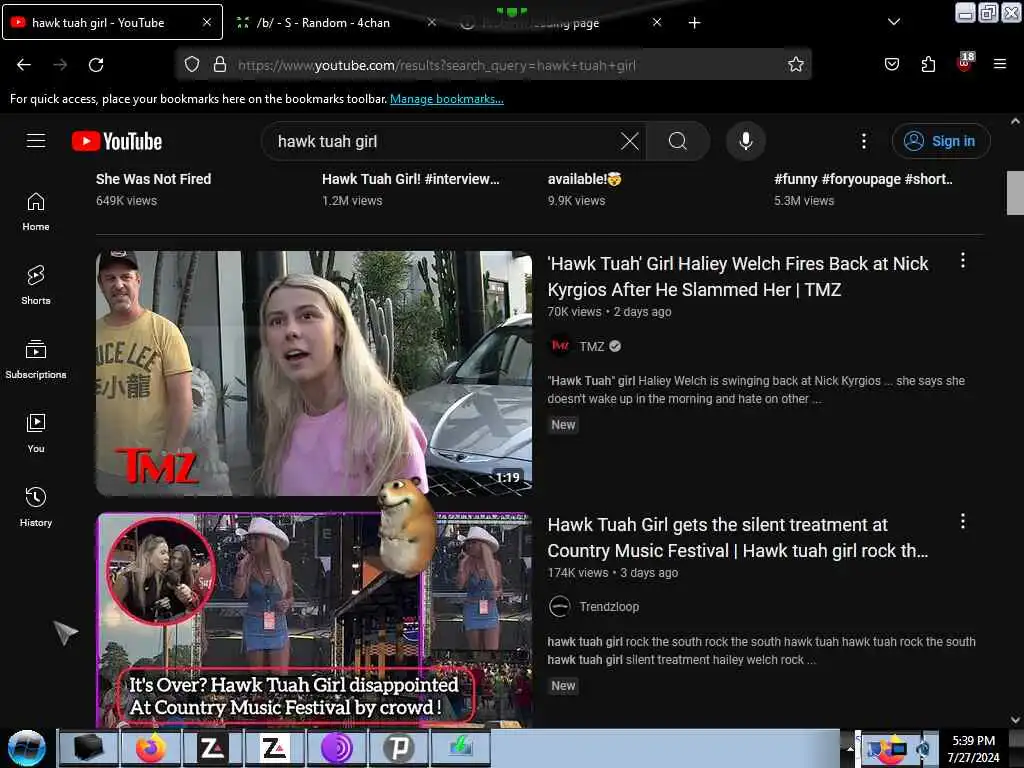Show hidden system tray icons arrow
This screenshot has height=768, width=1024.
pos(850,749)
